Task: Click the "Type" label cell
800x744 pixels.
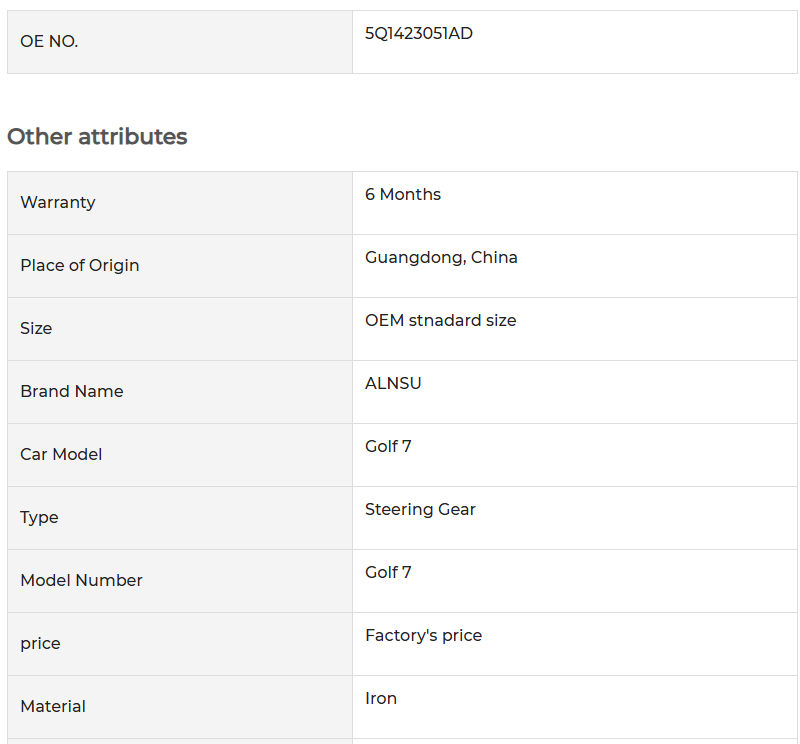Action: [x=180, y=518]
